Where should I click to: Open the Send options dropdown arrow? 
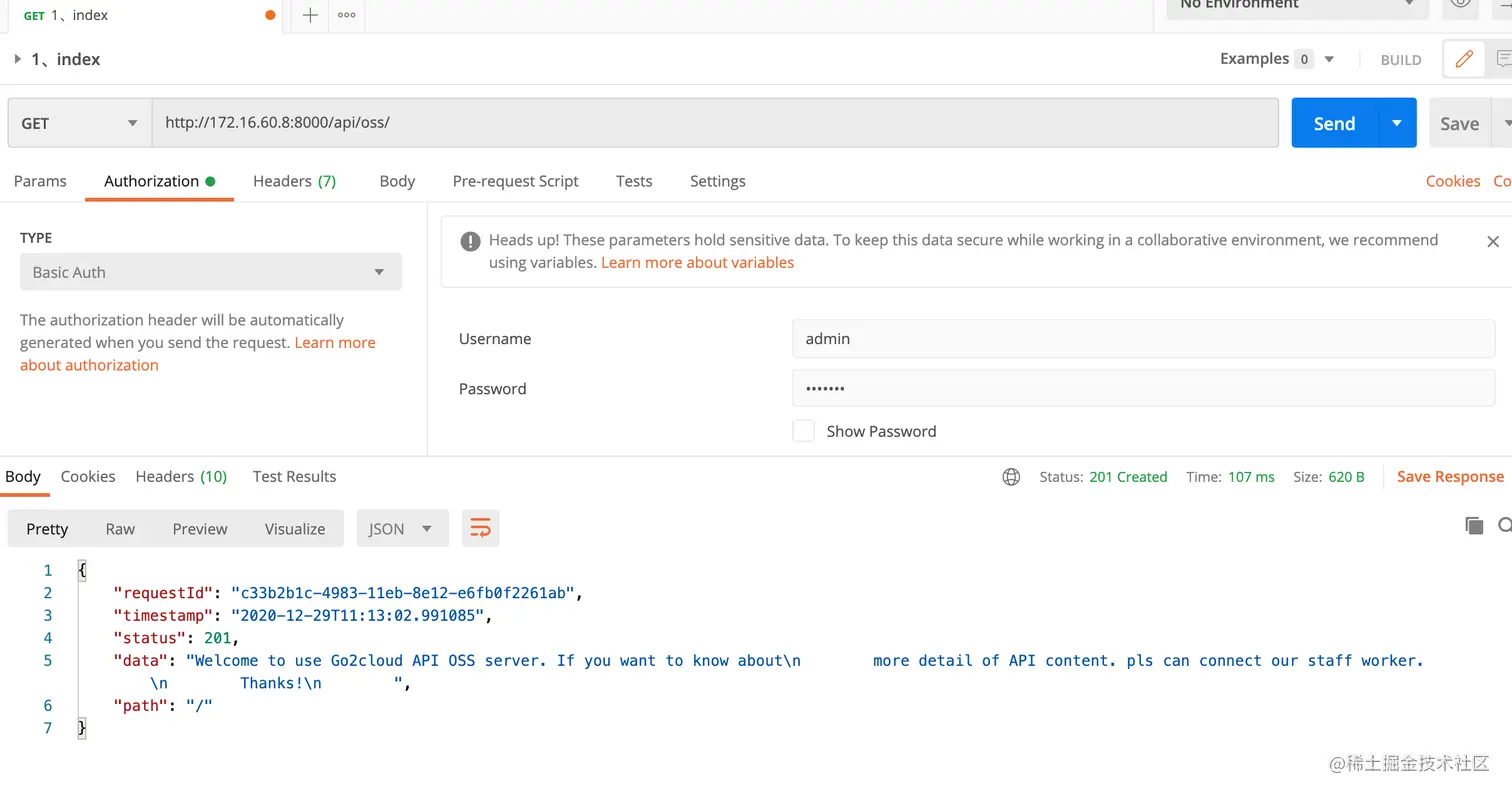point(1397,124)
